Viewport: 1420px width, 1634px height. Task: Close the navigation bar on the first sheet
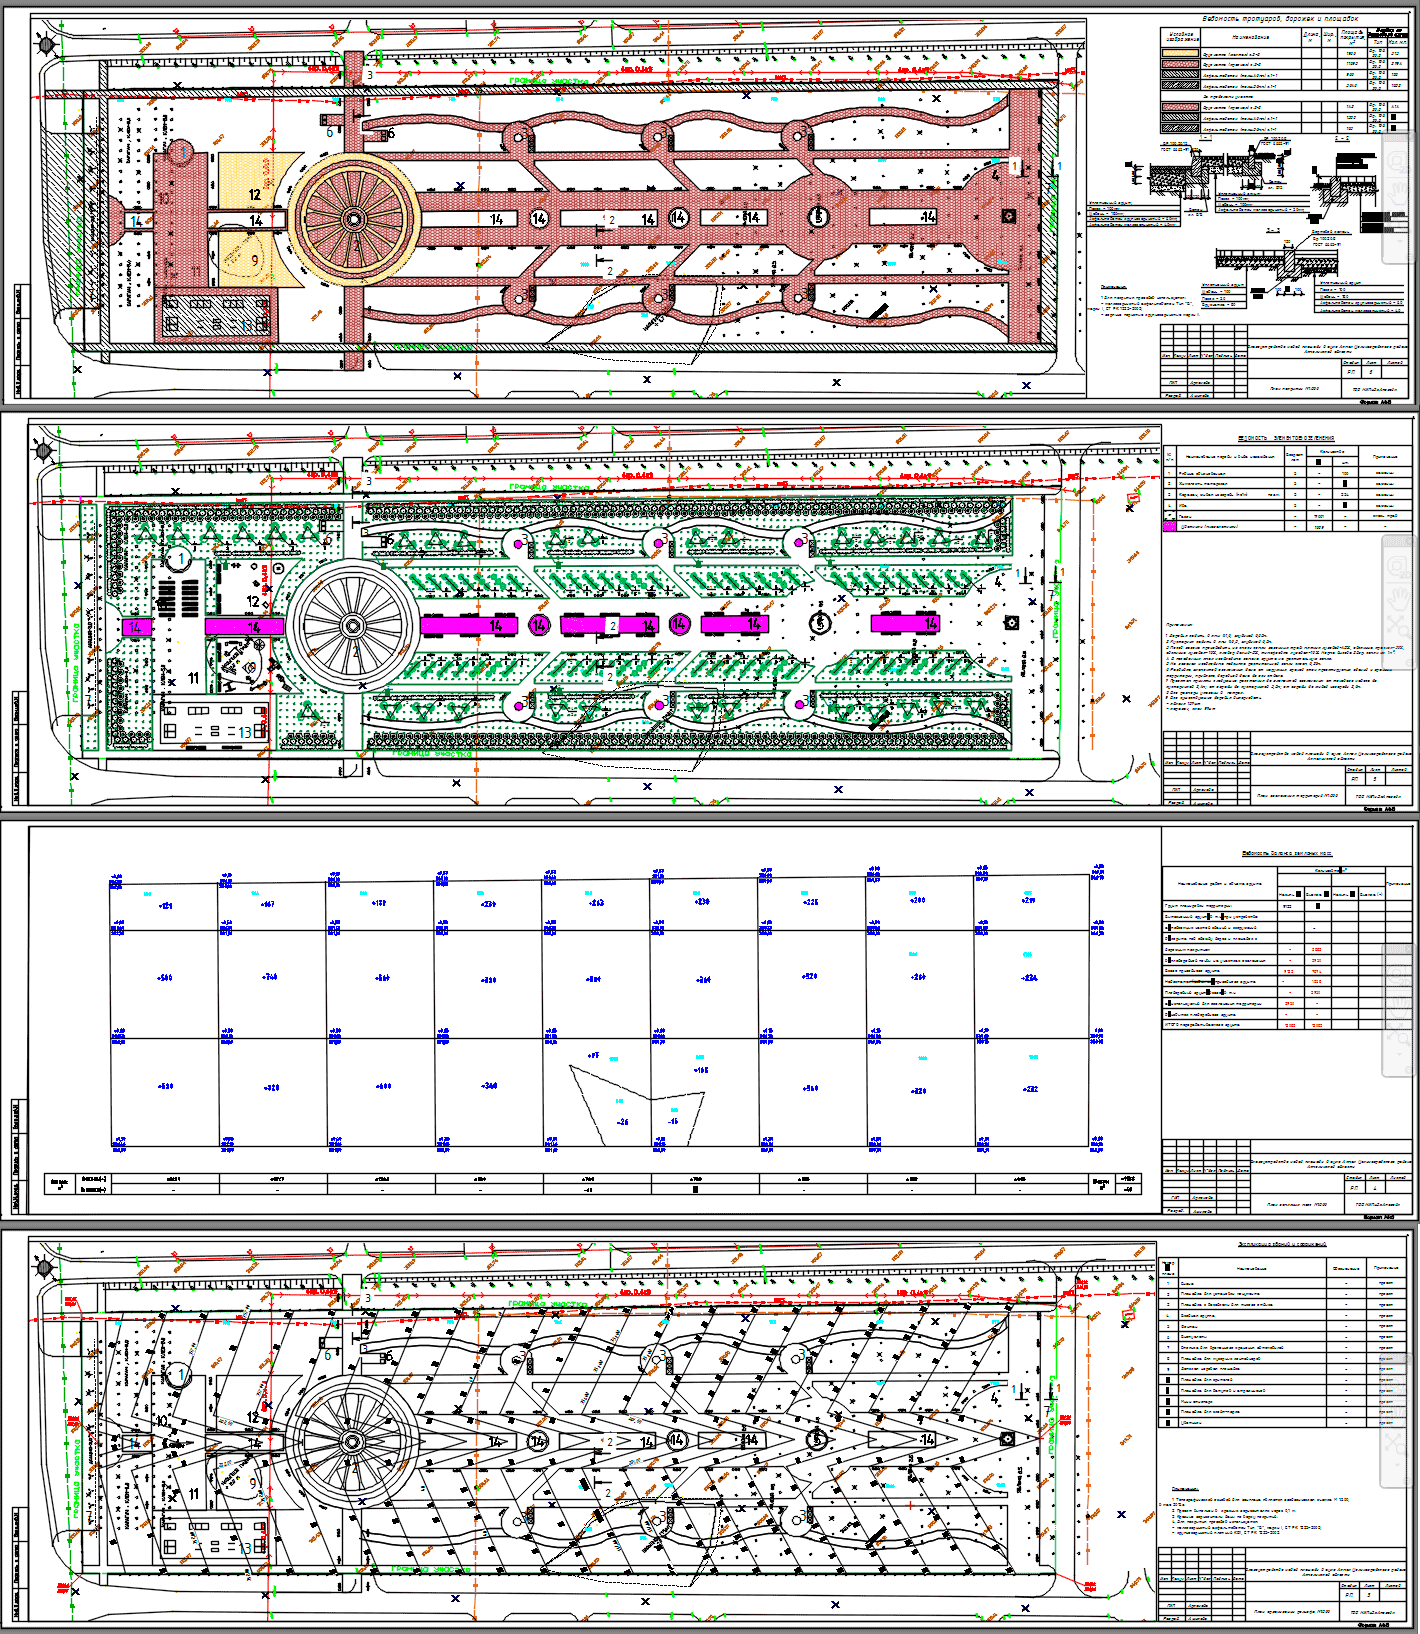tap(1411, 136)
